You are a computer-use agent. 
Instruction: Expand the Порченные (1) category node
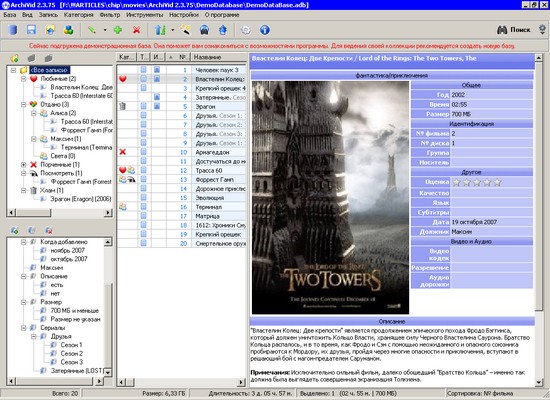[x=23, y=165]
